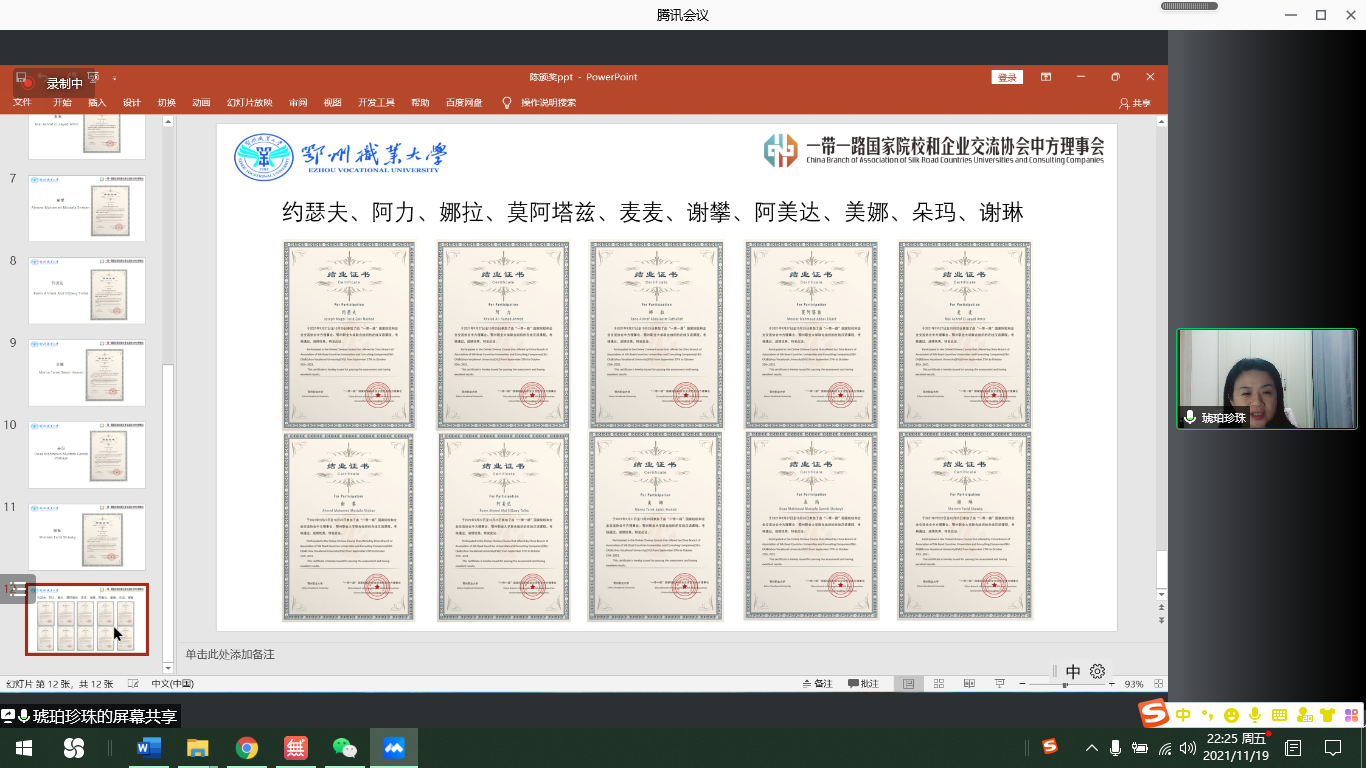Open the 插入 ribbon tab
1366x768 pixels.
click(x=97, y=103)
